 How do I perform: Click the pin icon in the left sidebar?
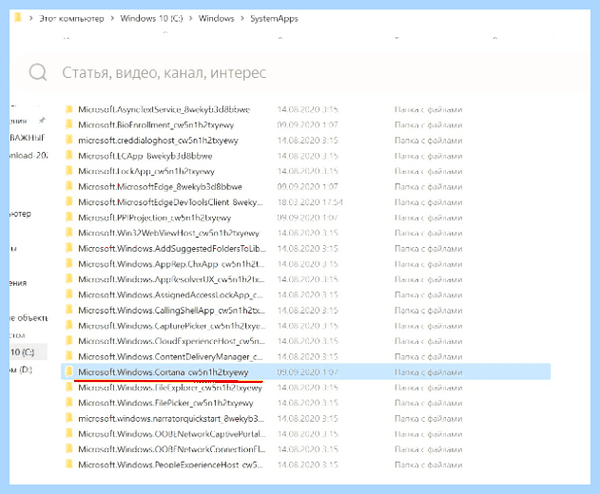pos(42,121)
